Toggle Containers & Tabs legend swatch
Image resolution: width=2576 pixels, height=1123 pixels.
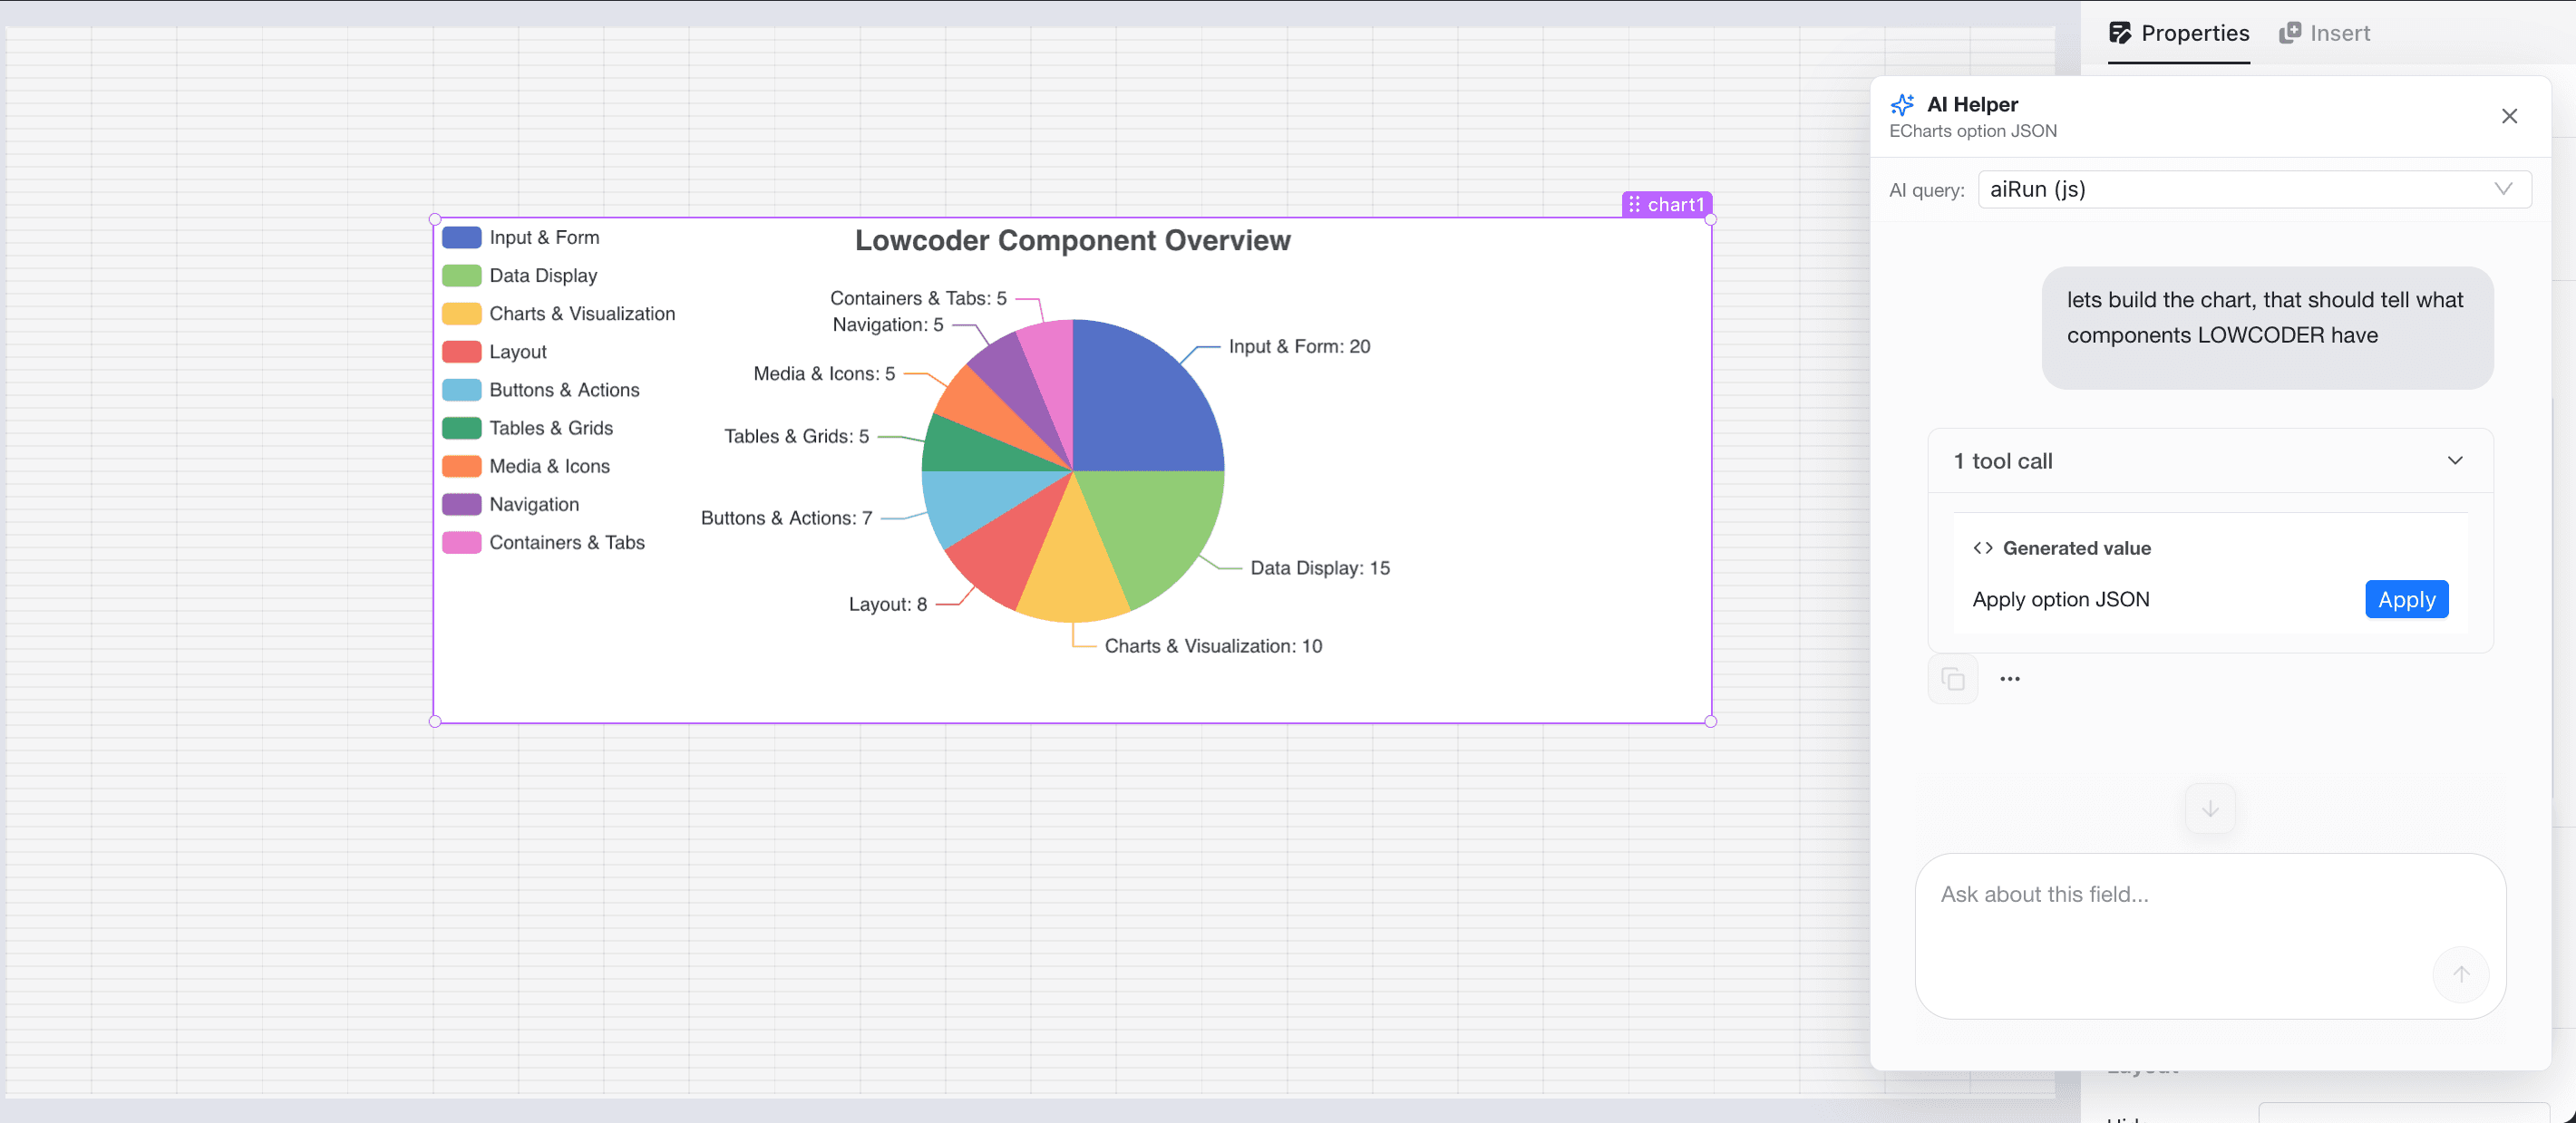[461, 542]
